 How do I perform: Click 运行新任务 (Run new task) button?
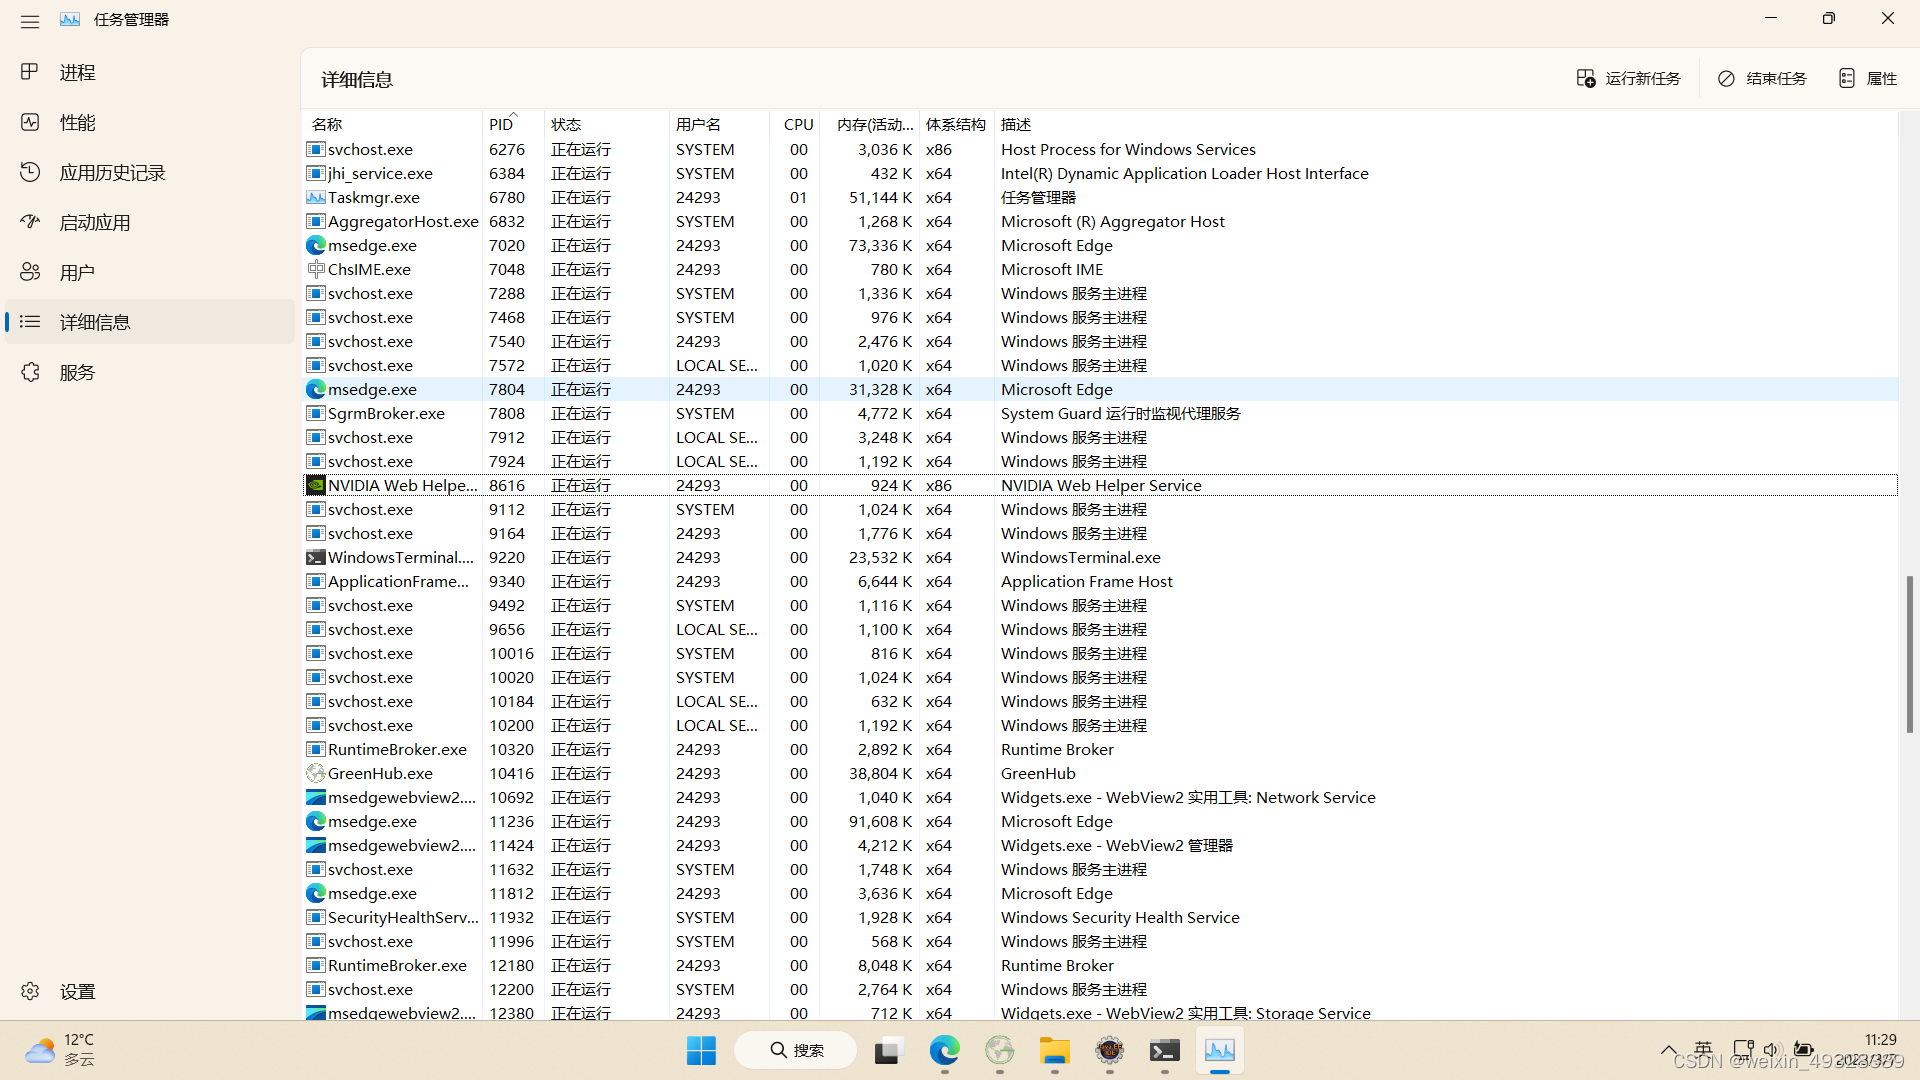[x=1628, y=78]
